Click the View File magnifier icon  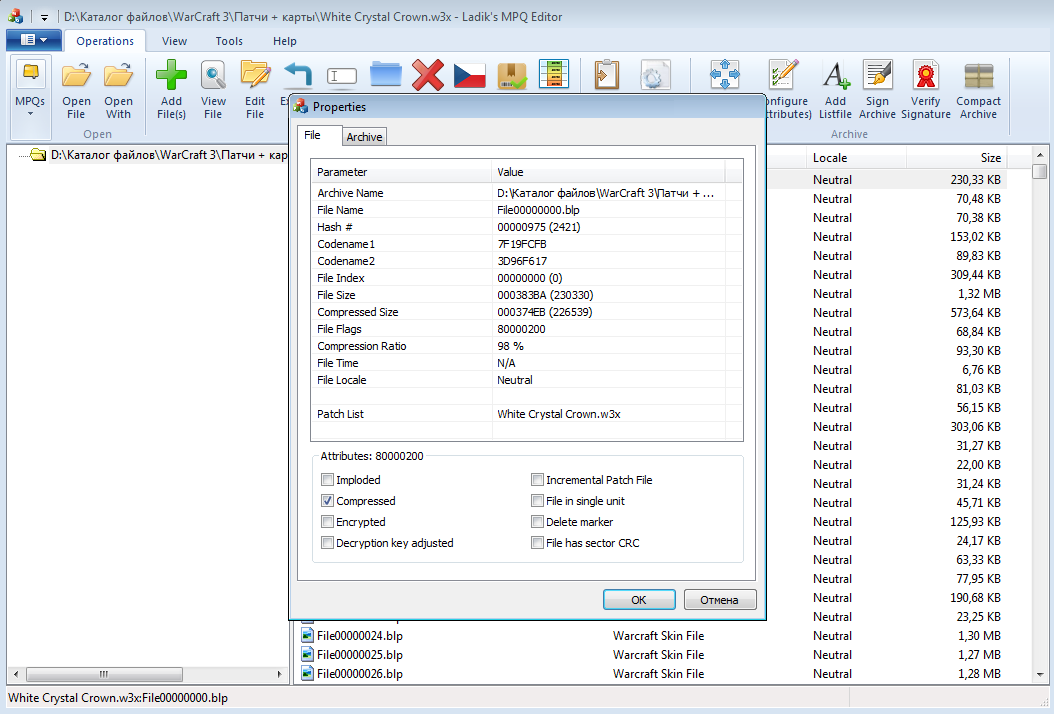213,75
